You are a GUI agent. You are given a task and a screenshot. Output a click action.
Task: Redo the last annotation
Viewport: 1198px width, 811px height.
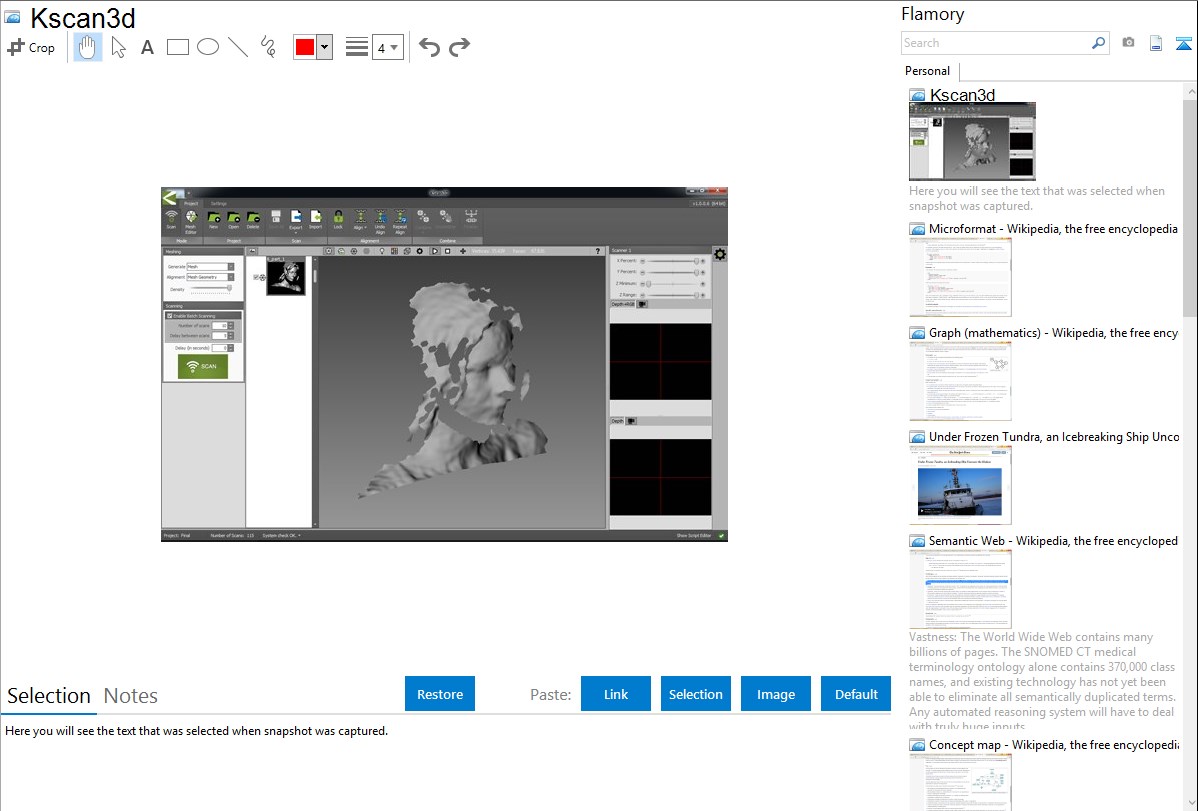[459, 47]
